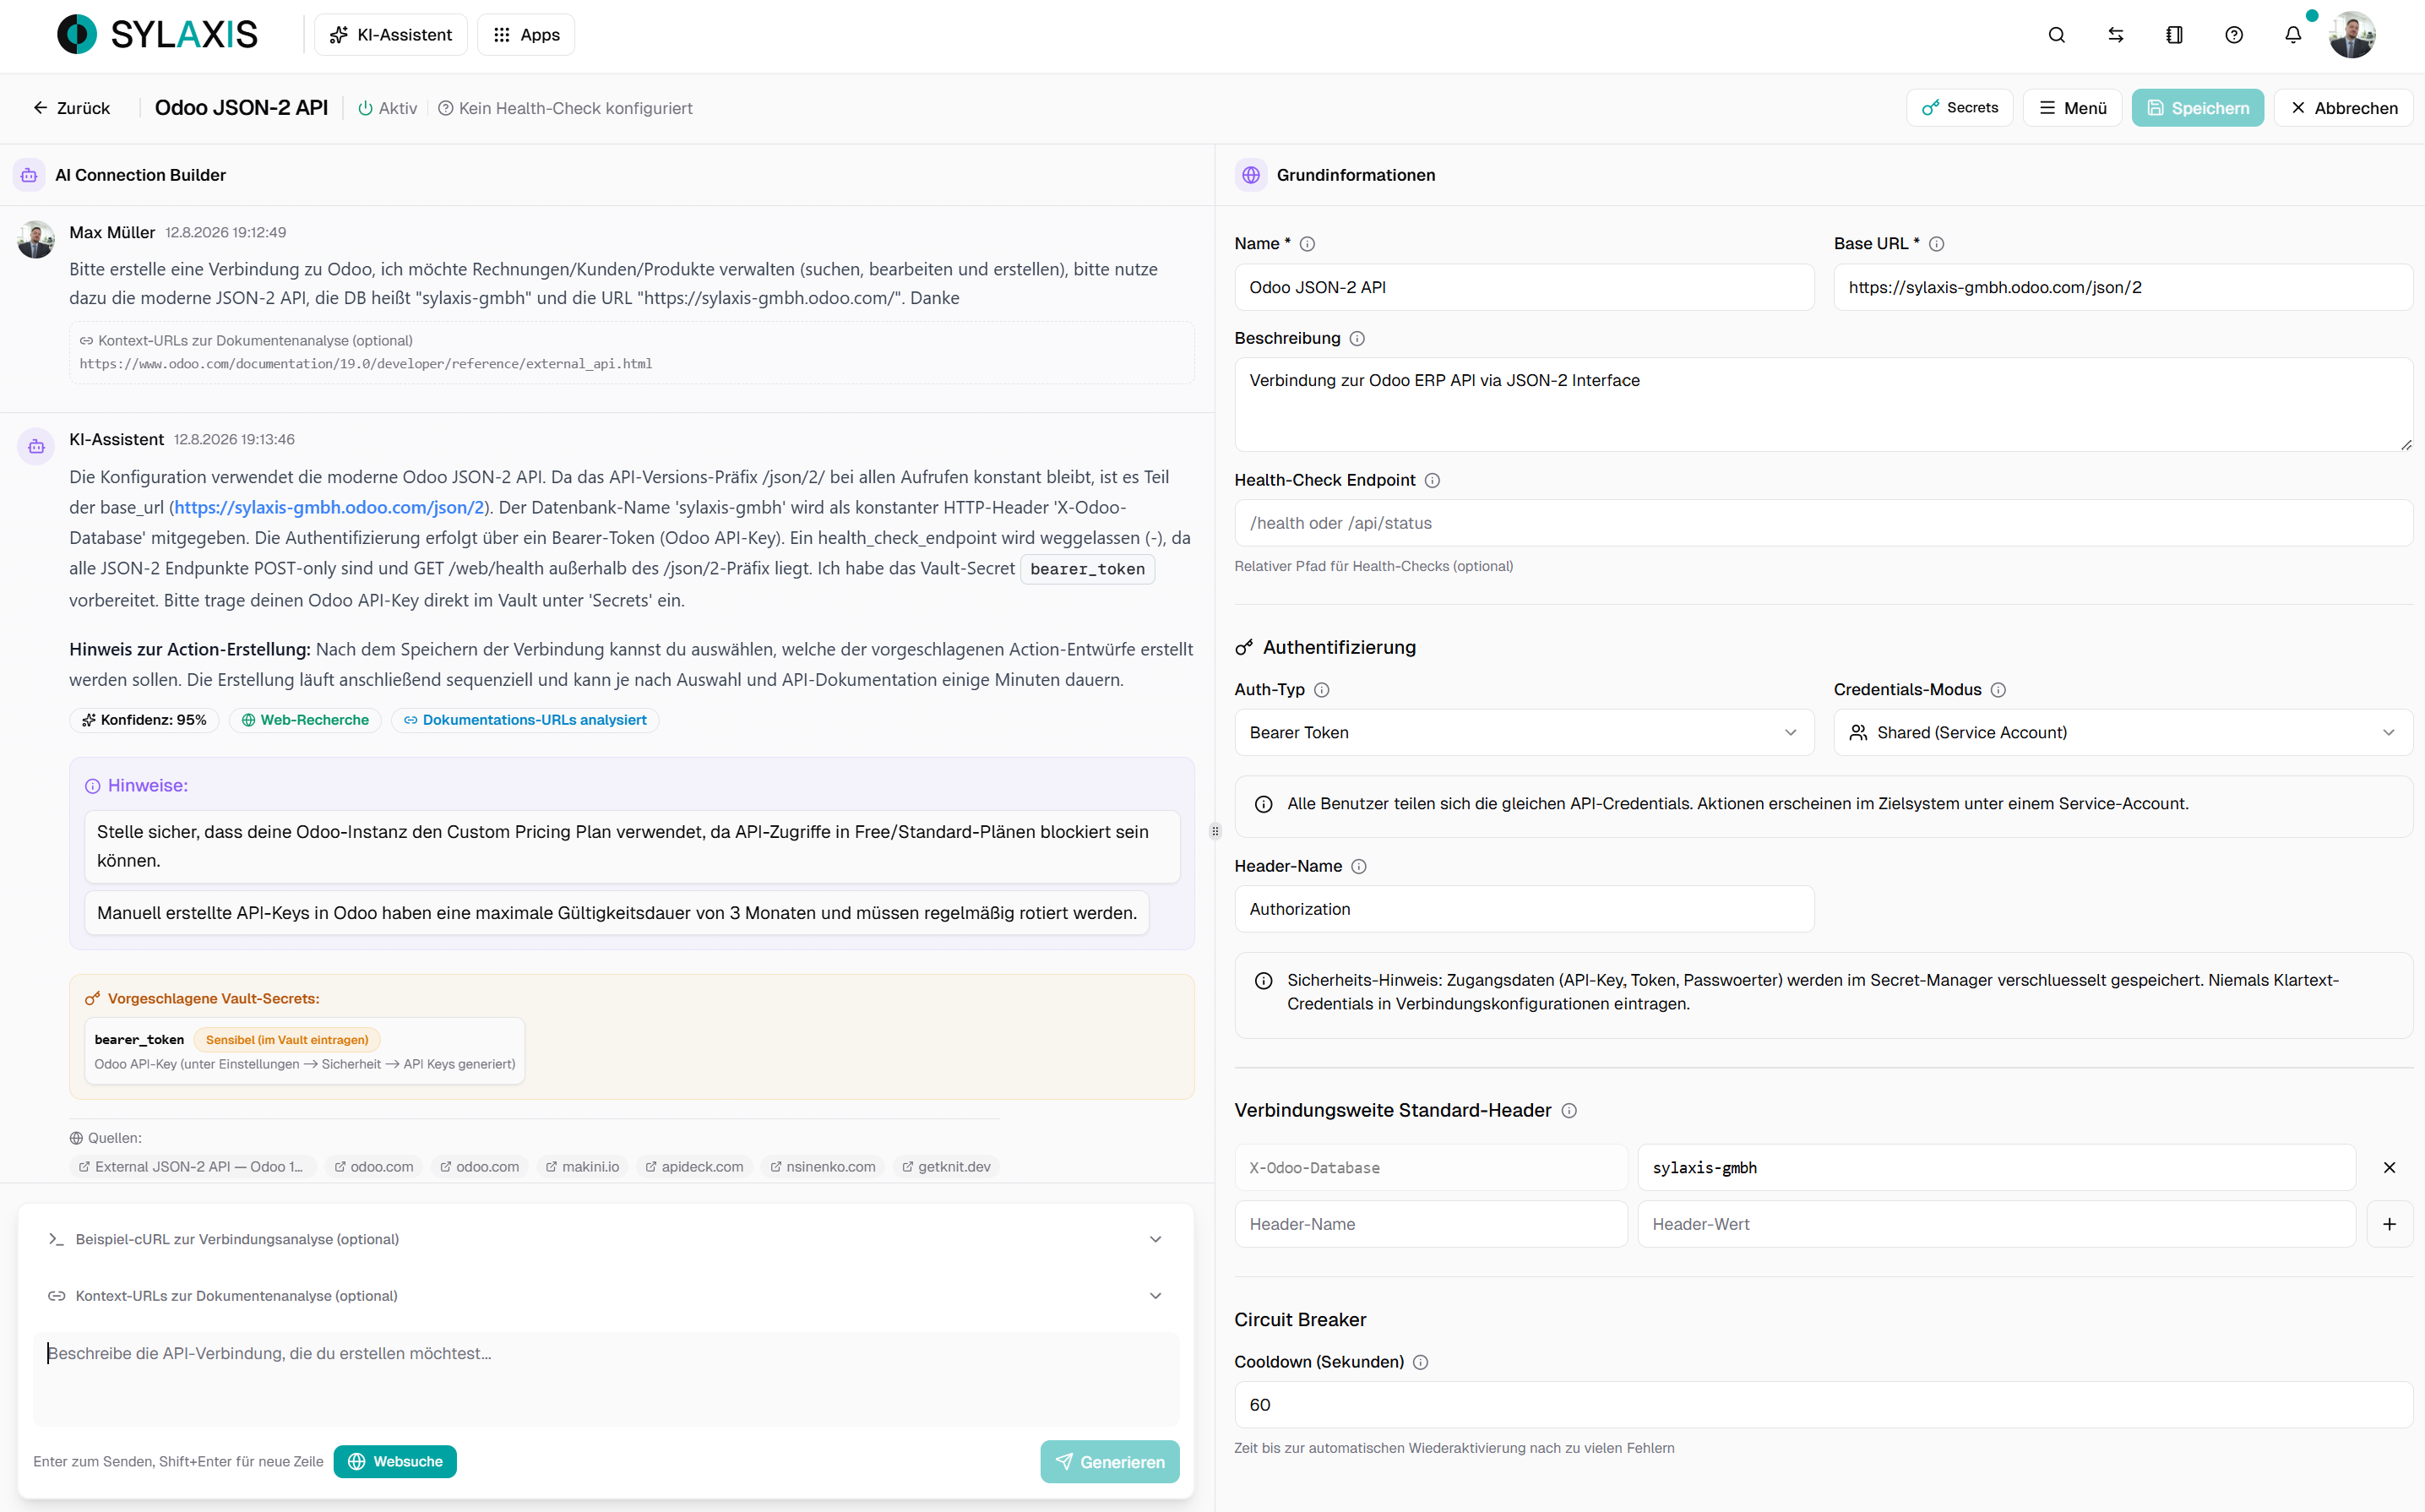Open the help question mark icon

coord(2234,35)
